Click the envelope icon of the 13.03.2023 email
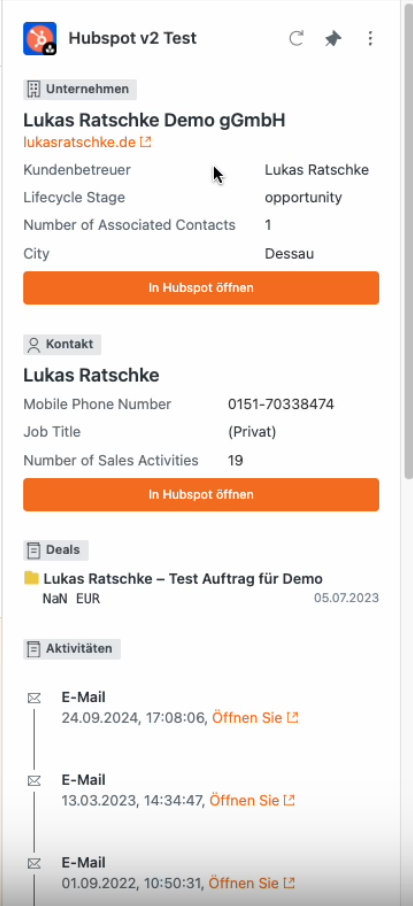 [34, 781]
